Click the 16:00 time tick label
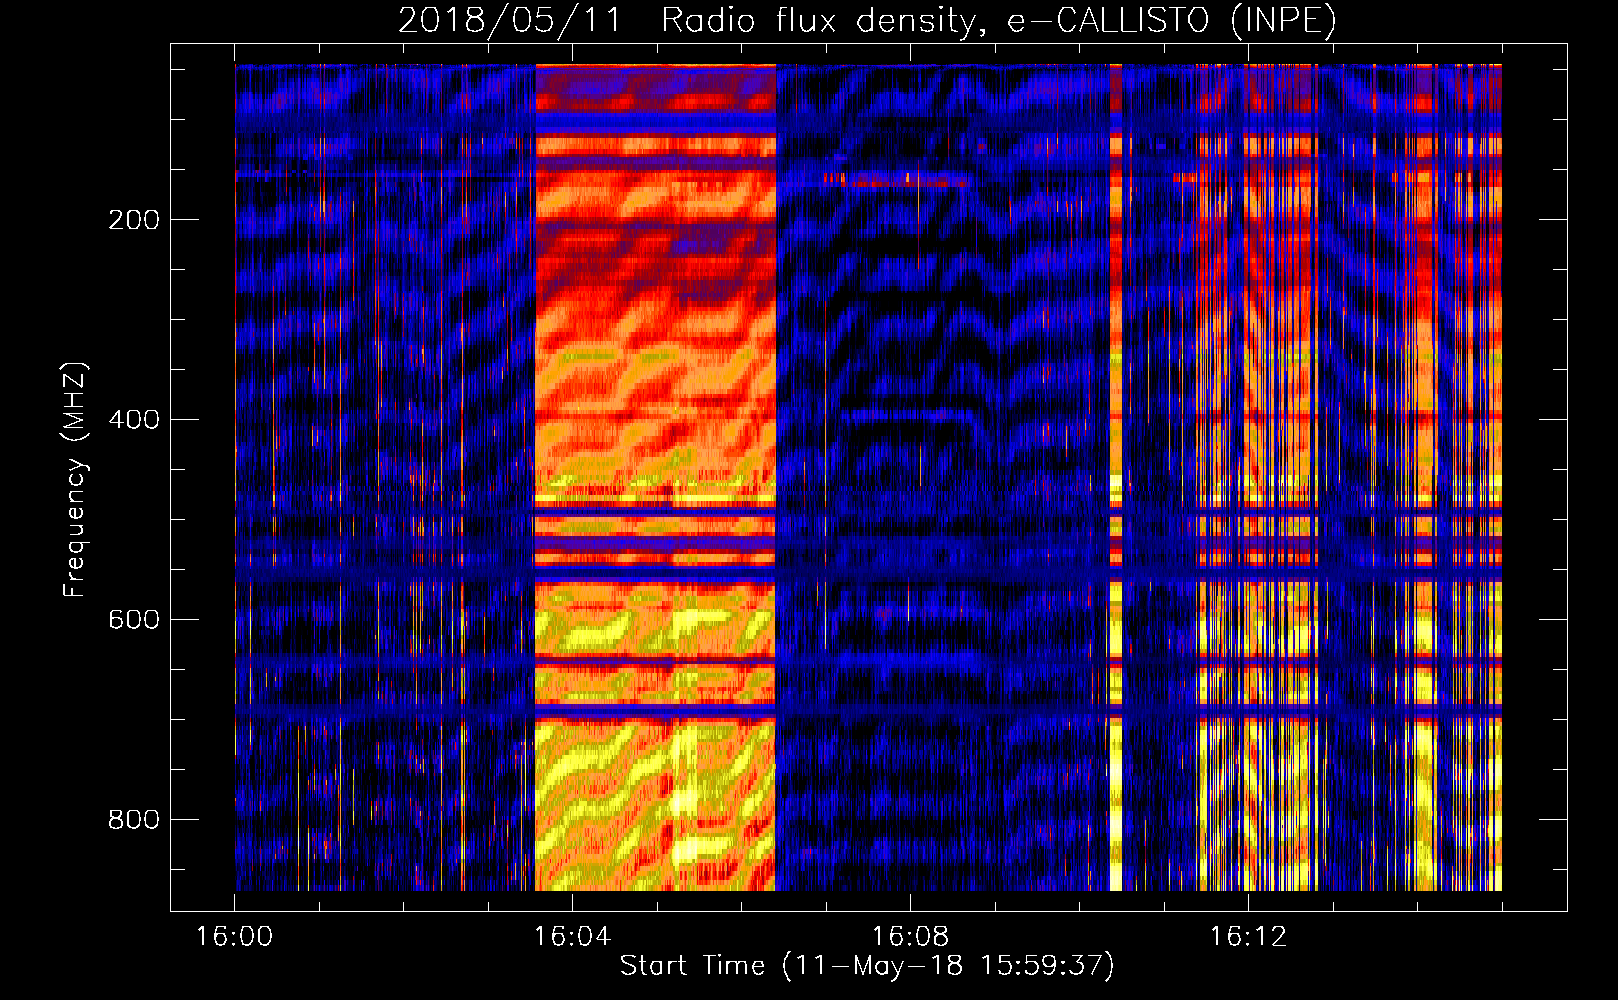The height and width of the screenshot is (1000, 1618). (234, 937)
